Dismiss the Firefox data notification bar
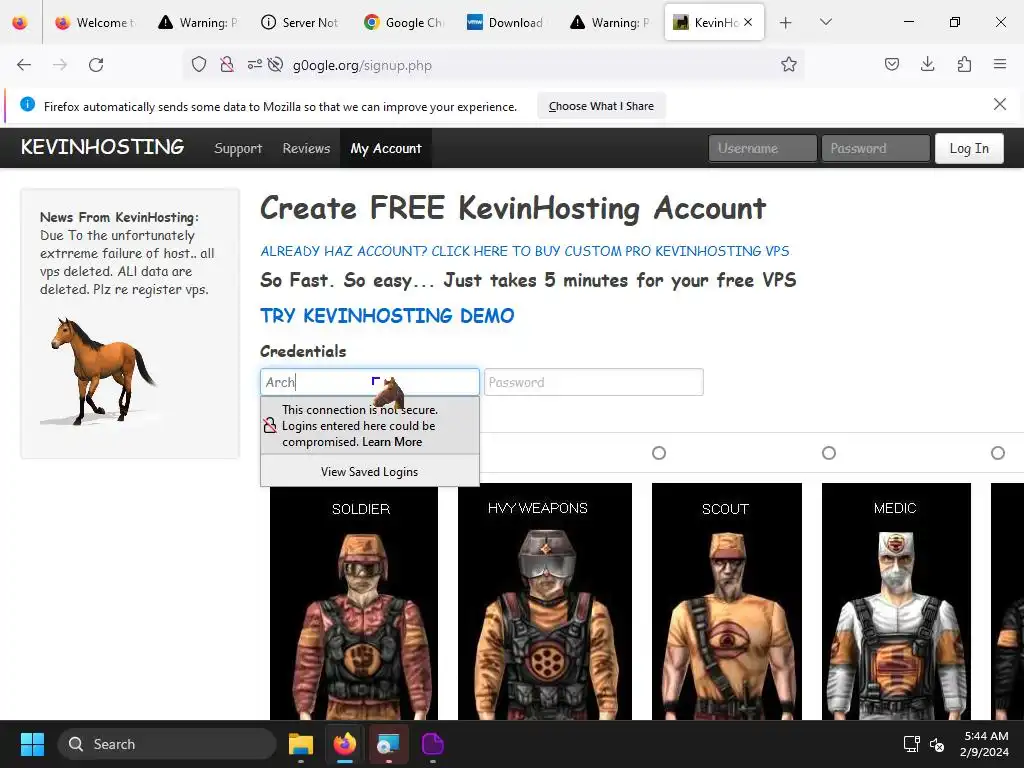The height and width of the screenshot is (768, 1024). click(x=1000, y=104)
